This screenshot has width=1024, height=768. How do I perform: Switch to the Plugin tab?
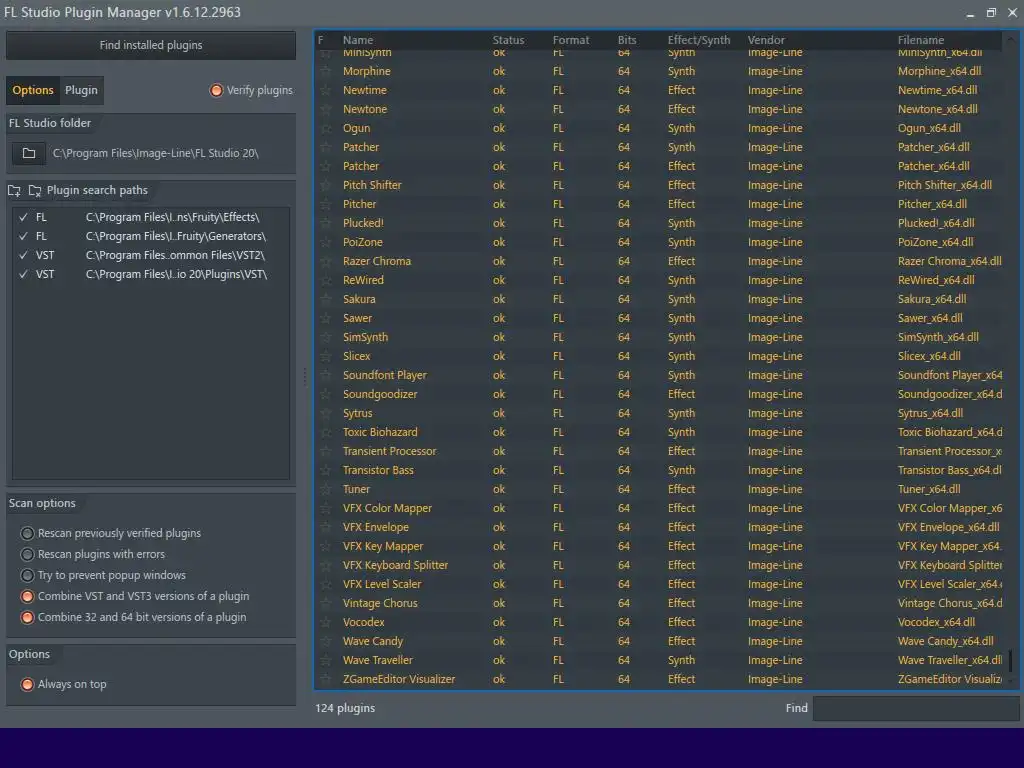coord(81,90)
